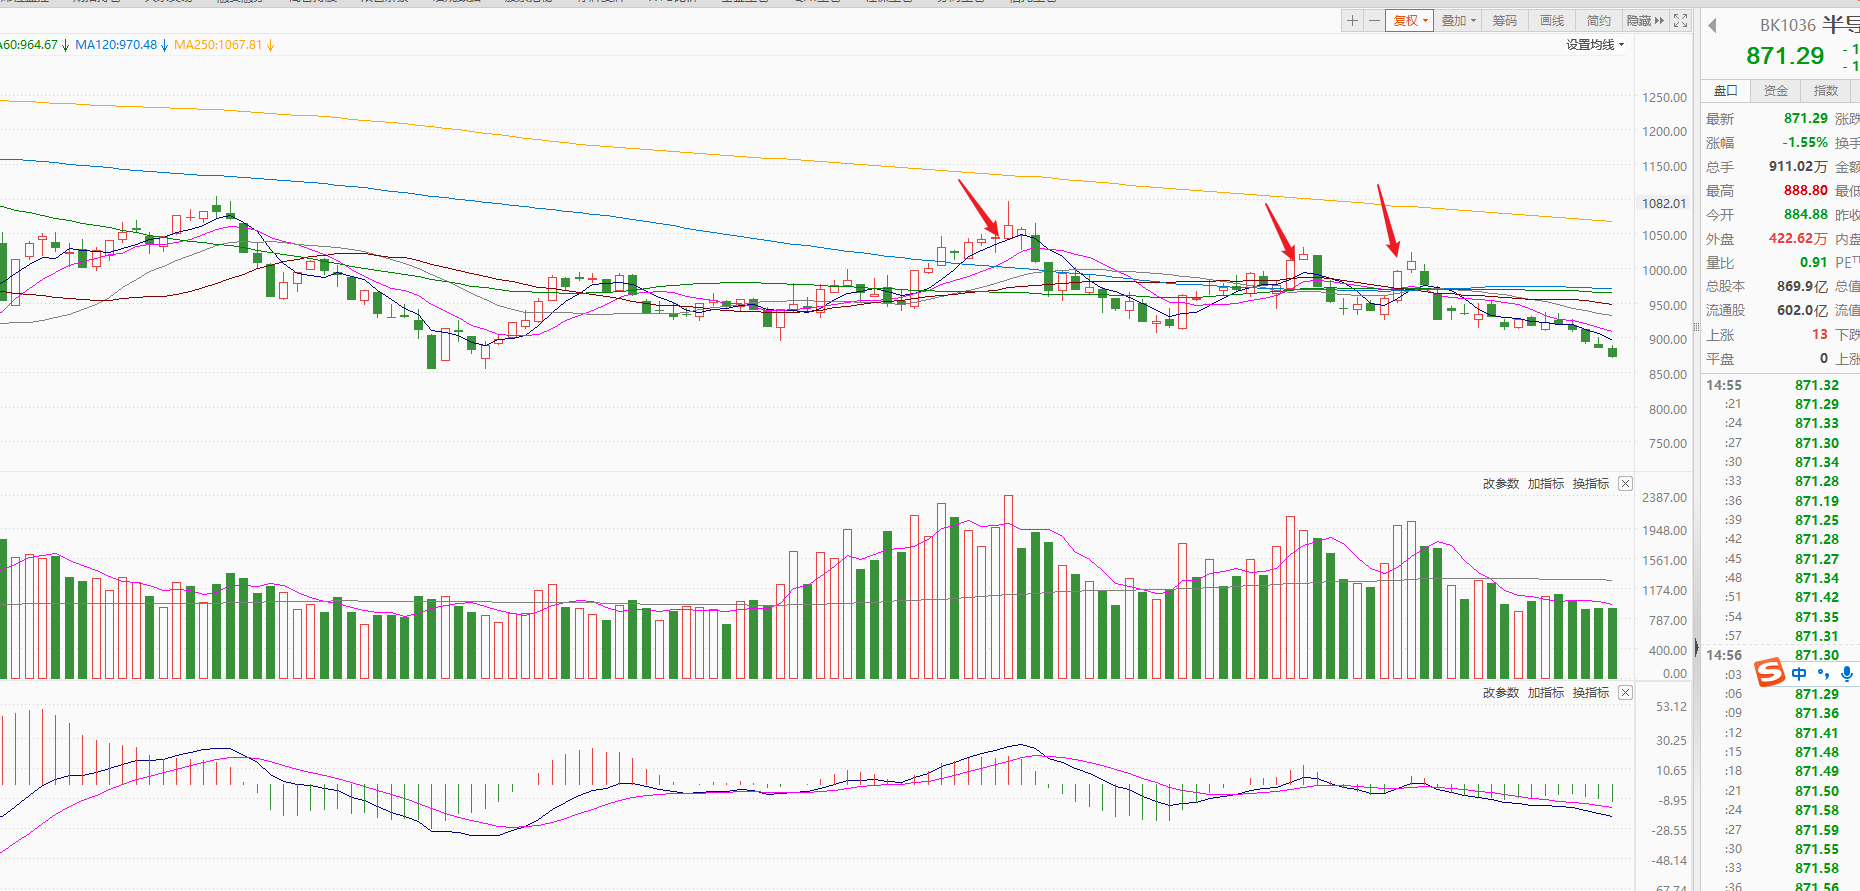The height and width of the screenshot is (891, 1860).
Task: Close the volume indicator panel
Action: [1625, 484]
